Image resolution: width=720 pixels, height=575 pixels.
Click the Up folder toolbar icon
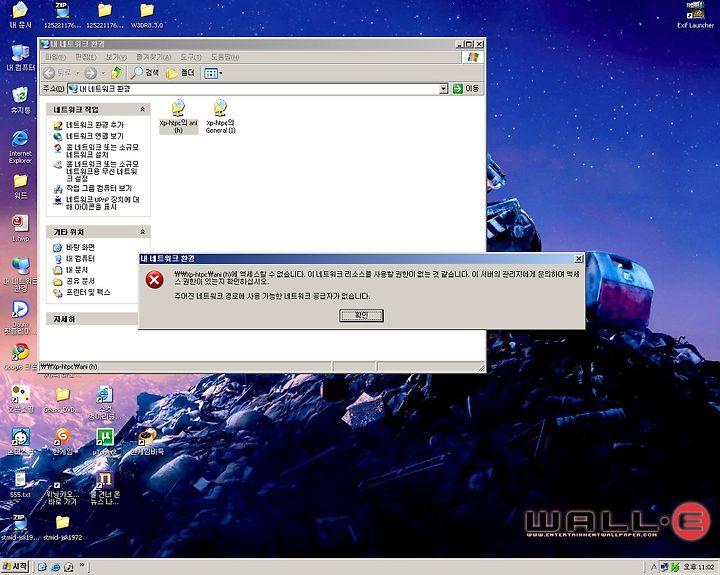click(x=117, y=73)
